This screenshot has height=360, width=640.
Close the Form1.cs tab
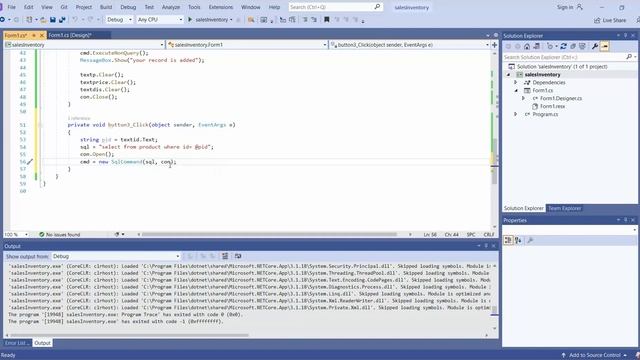point(41,36)
